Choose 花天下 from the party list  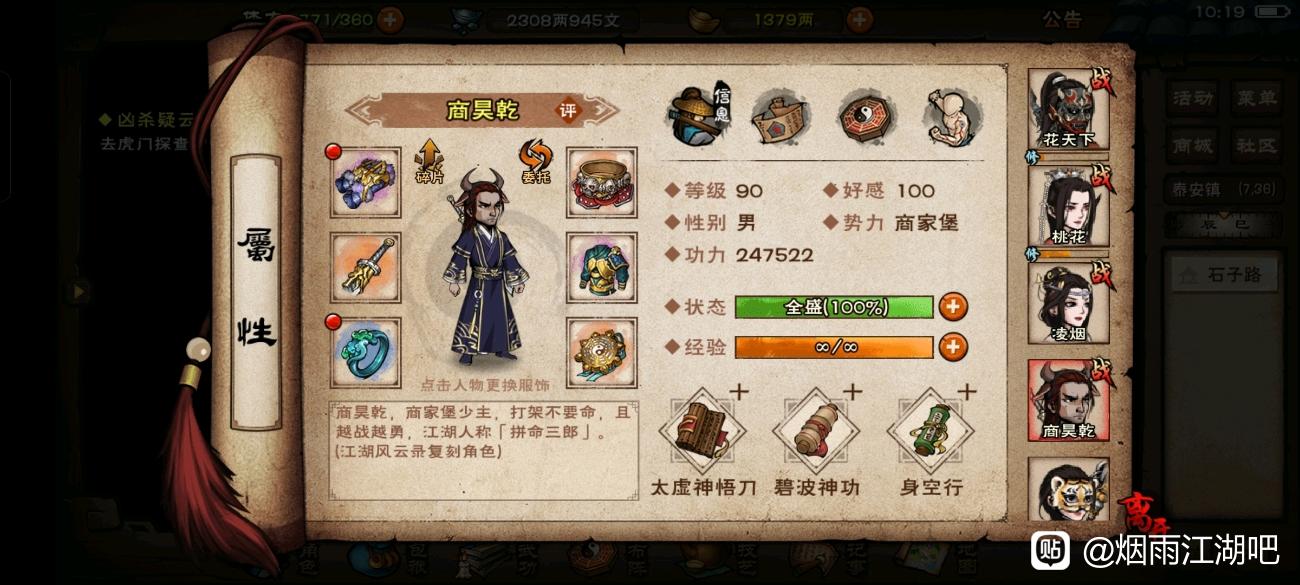[x=1068, y=110]
